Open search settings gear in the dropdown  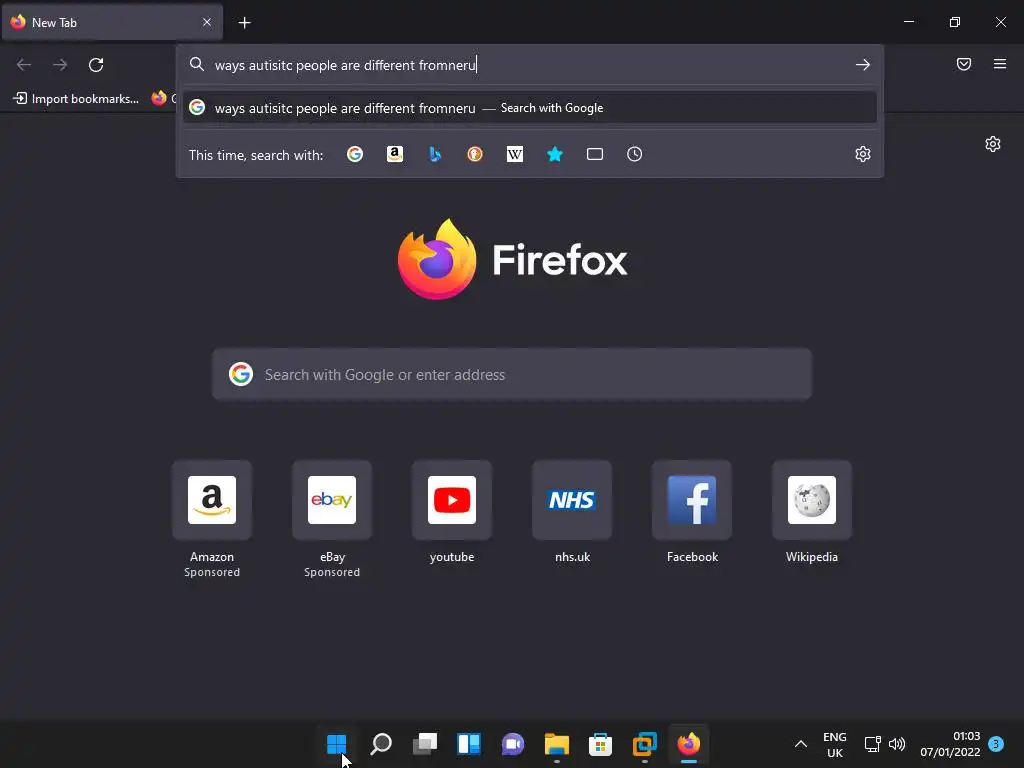pyautogui.click(x=863, y=154)
